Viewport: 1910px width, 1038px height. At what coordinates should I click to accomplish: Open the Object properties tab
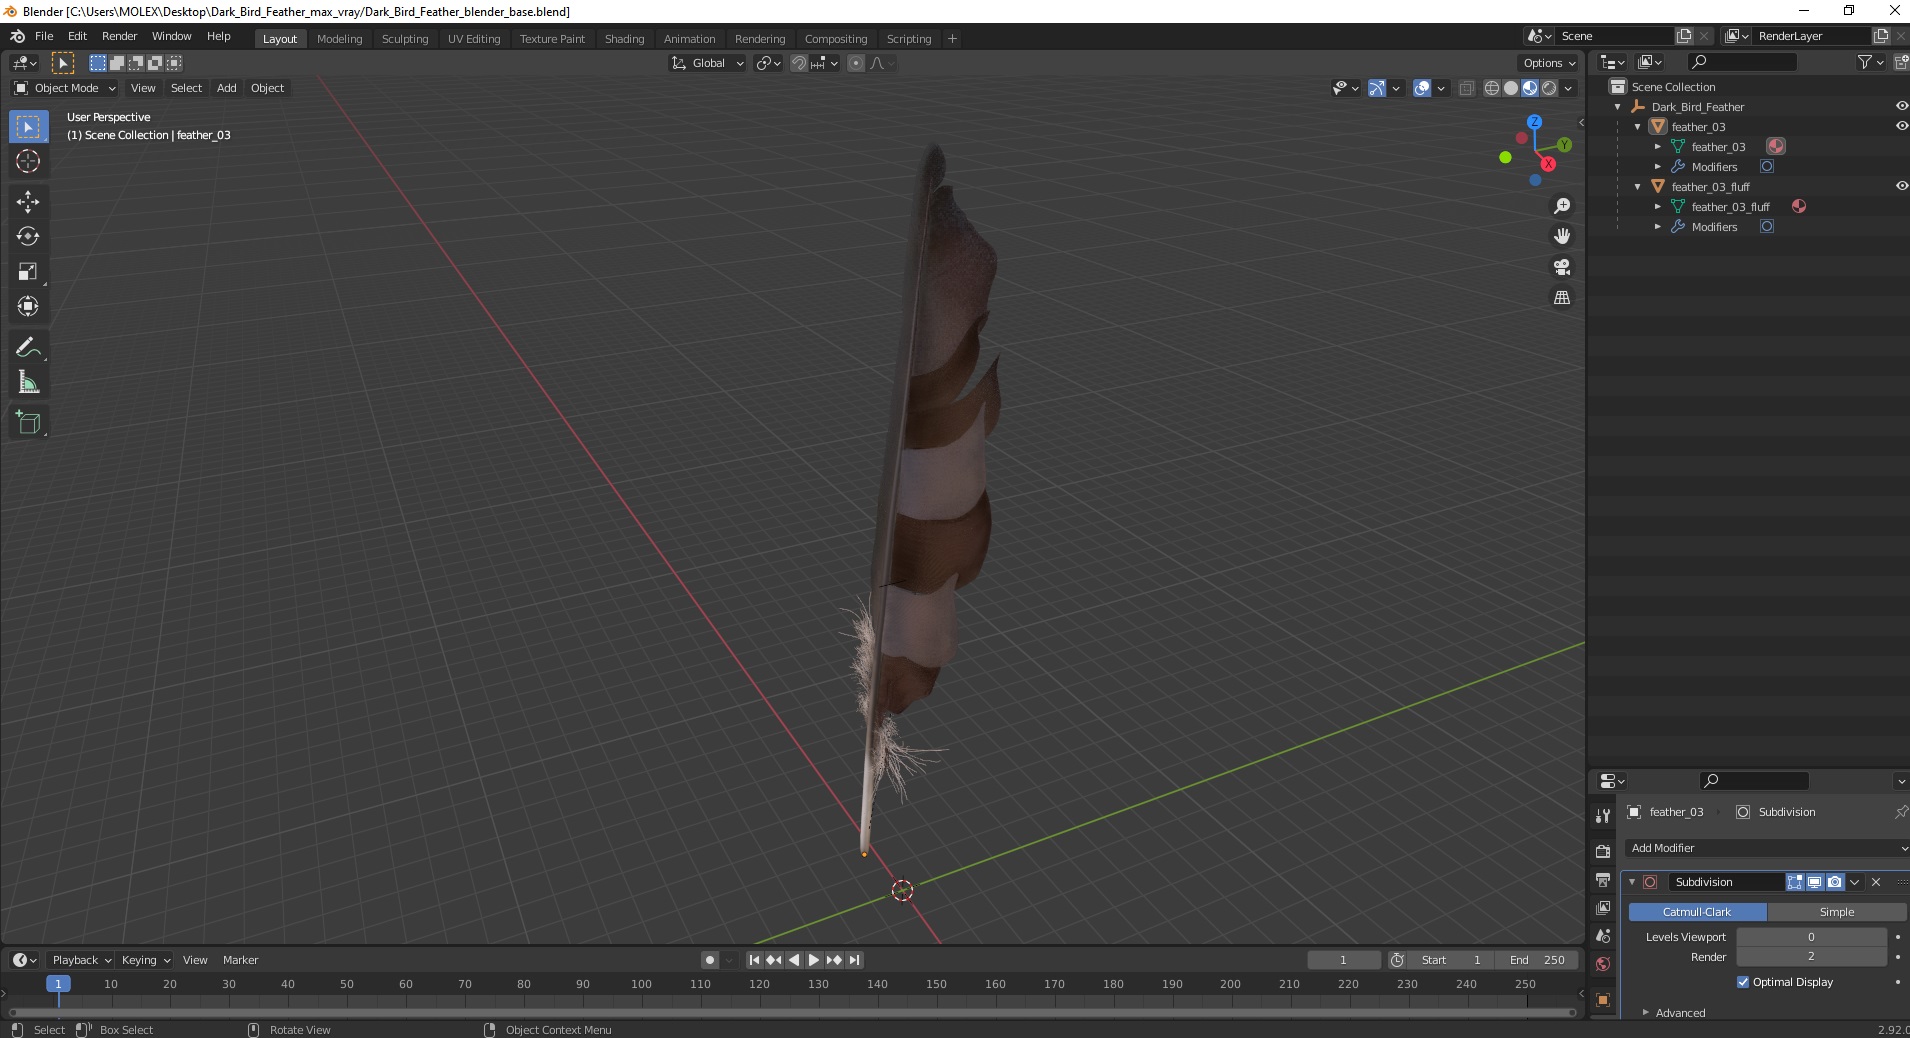click(1603, 1000)
